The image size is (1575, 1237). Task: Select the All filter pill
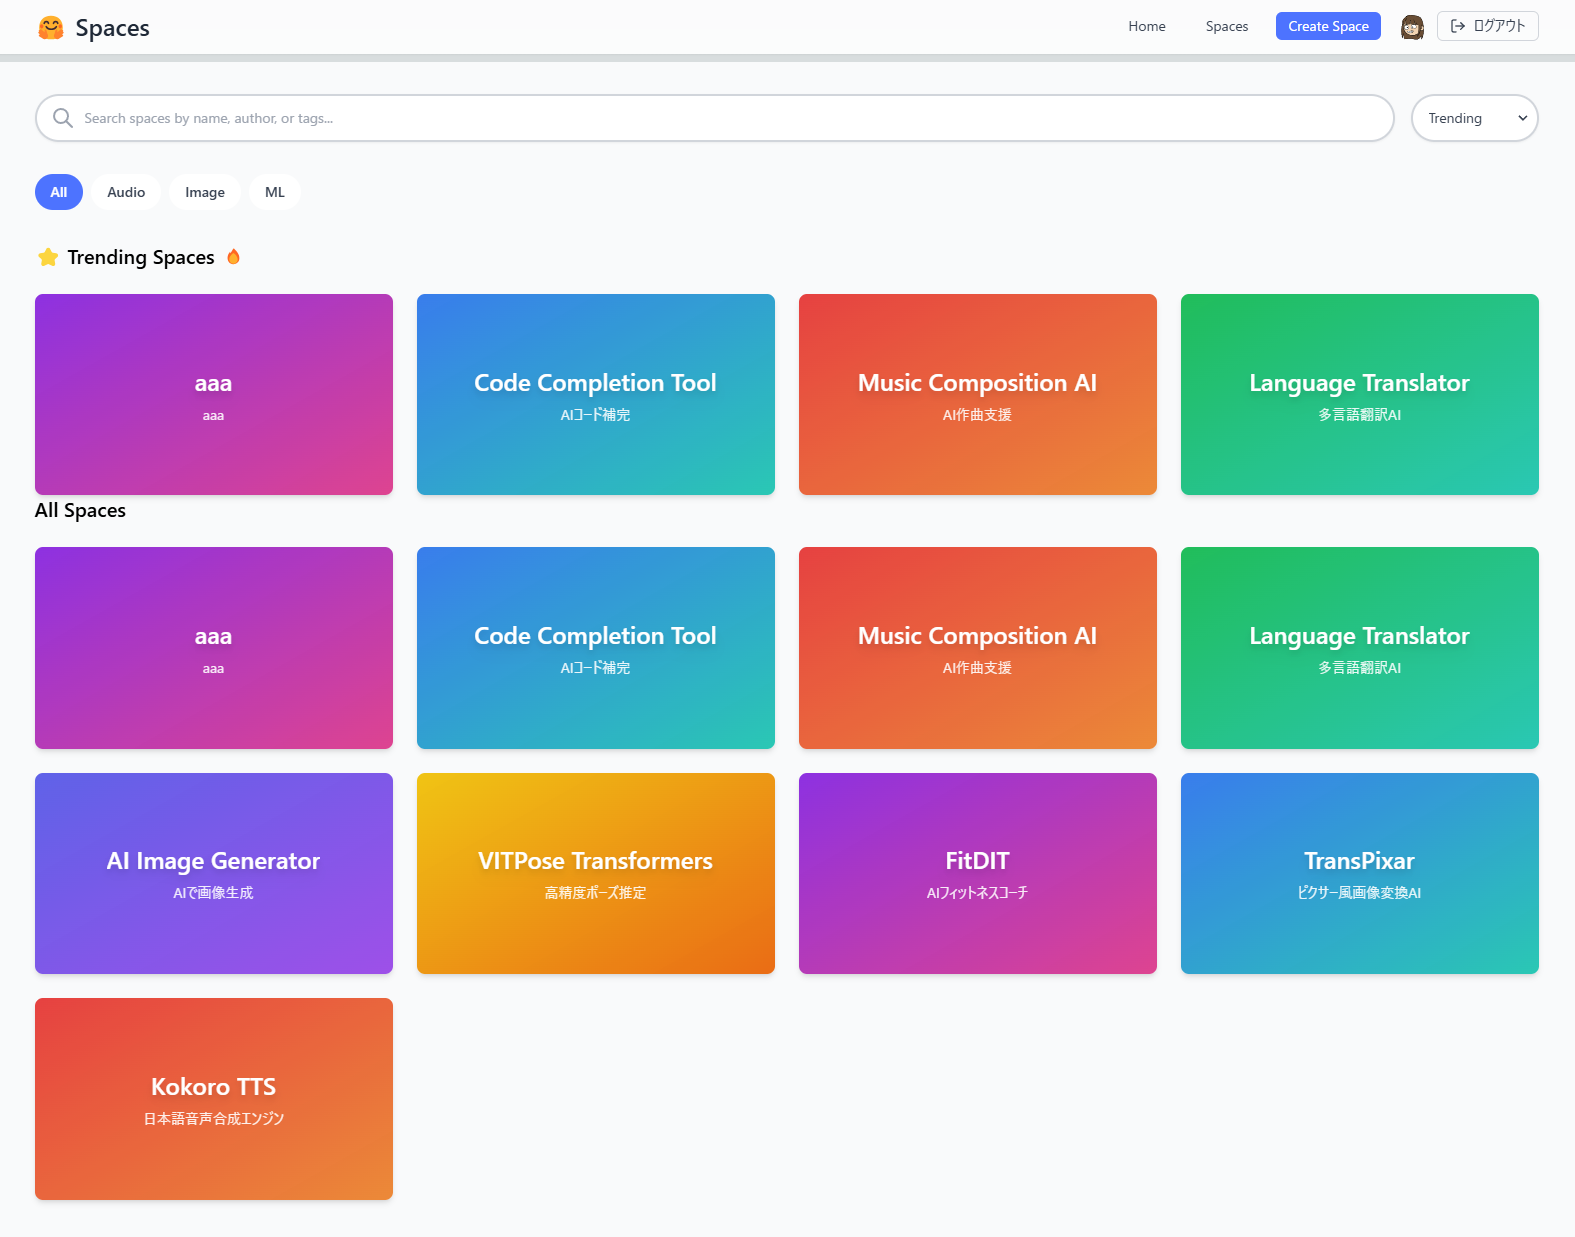click(x=59, y=192)
